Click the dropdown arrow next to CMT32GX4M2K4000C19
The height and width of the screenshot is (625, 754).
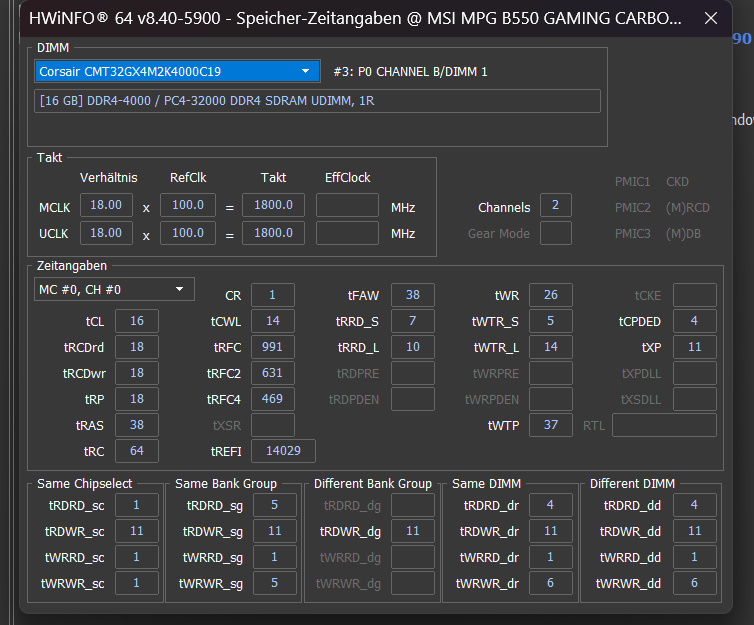click(x=305, y=72)
